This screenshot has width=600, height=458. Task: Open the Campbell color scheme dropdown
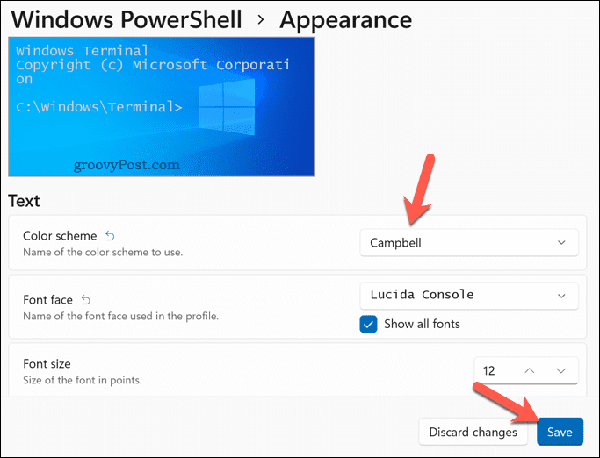(468, 242)
